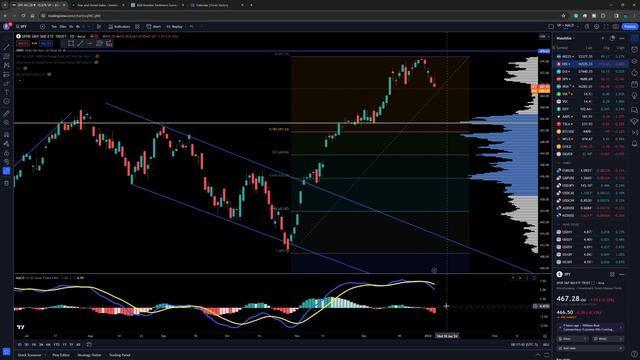Screen dimensions: 640x360
Task: Select the YTD date range
Action: click(56, 344)
